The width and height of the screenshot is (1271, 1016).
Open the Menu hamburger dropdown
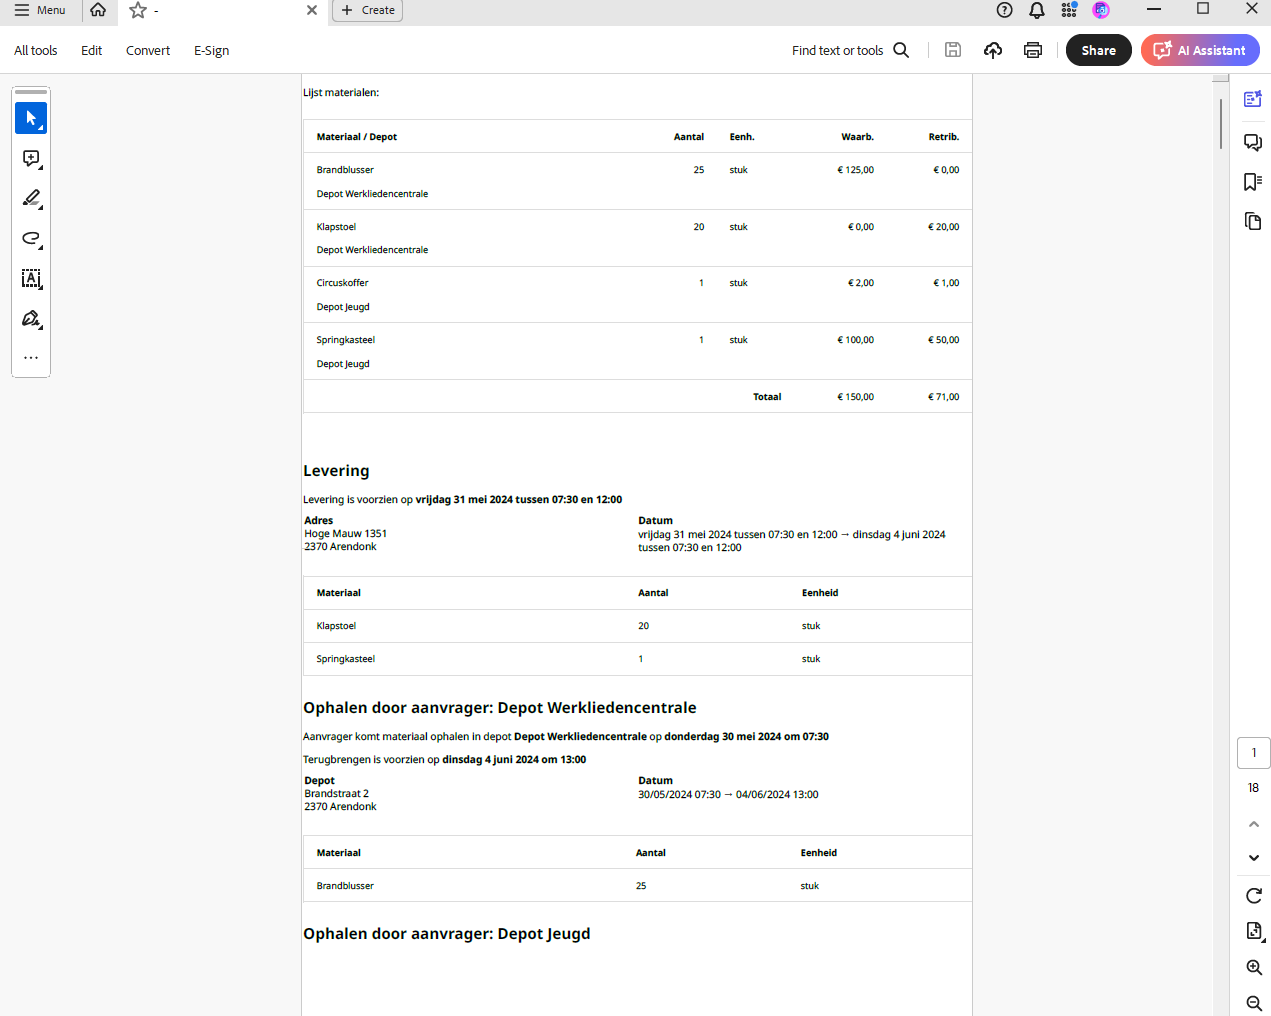click(x=40, y=10)
